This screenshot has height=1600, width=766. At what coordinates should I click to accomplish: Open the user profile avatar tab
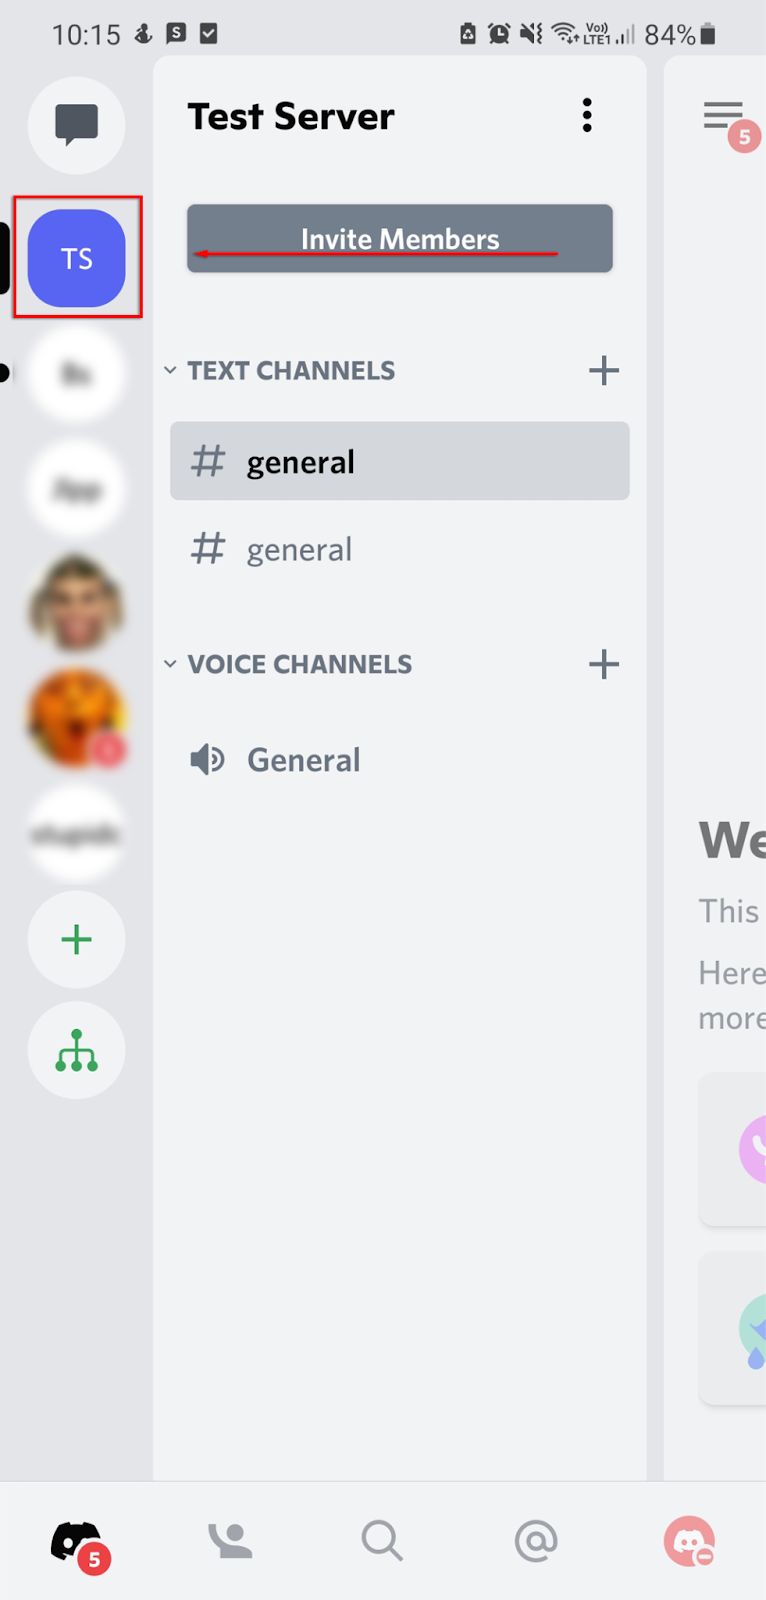pyautogui.click(x=689, y=1541)
